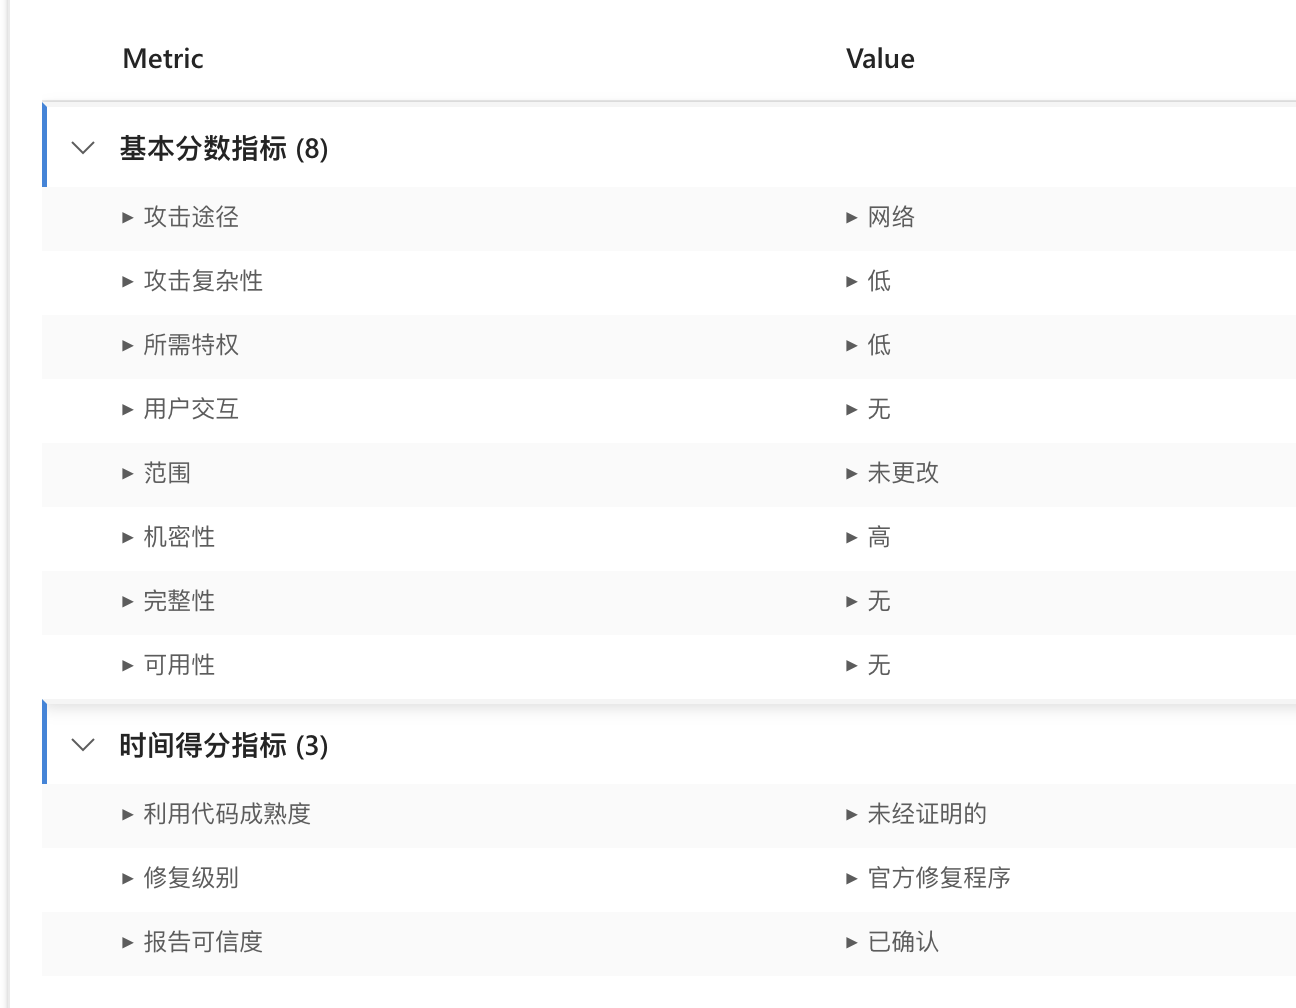Expand the 范围 metric triangle
1296x1008 pixels.
pos(127,473)
